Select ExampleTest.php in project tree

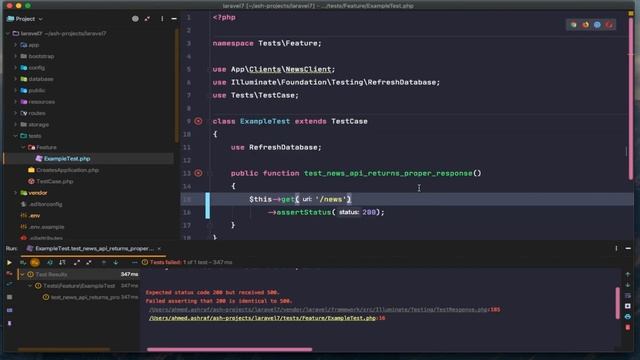(67, 158)
